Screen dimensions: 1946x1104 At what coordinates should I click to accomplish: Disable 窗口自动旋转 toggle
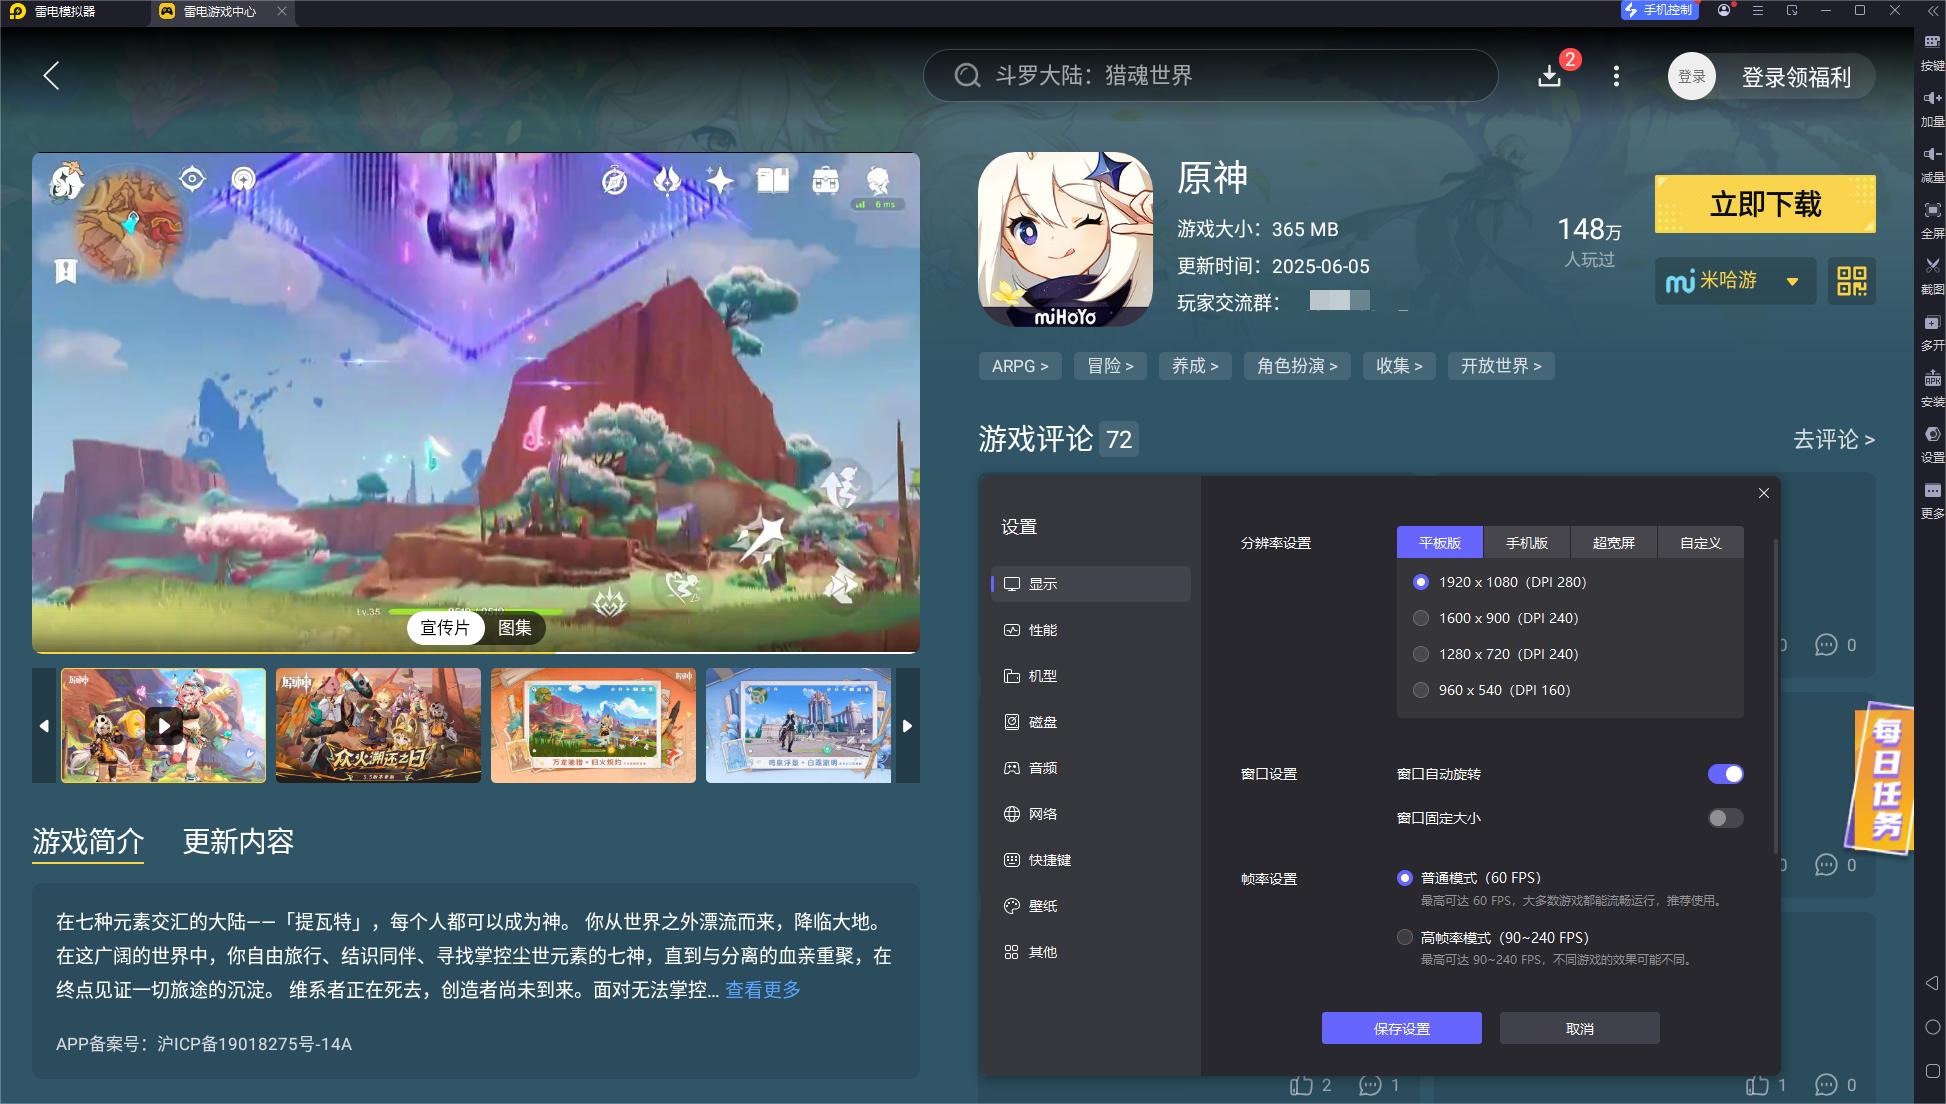click(x=1724, y=774)
